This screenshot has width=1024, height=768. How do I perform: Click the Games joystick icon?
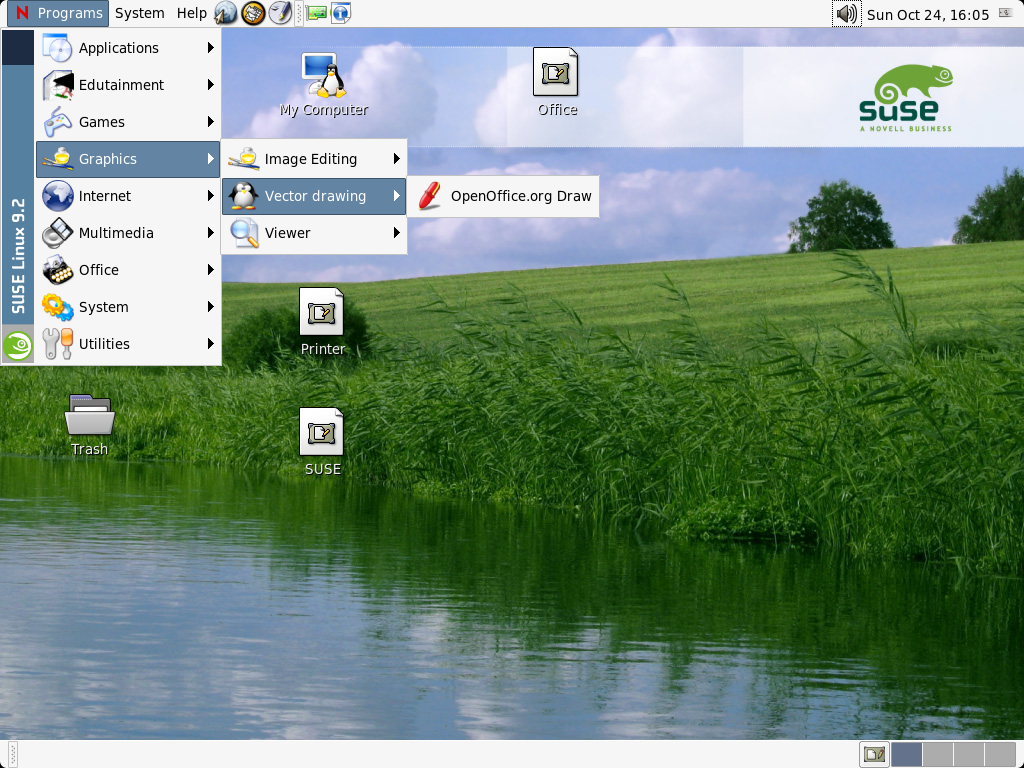click(57, 121)
